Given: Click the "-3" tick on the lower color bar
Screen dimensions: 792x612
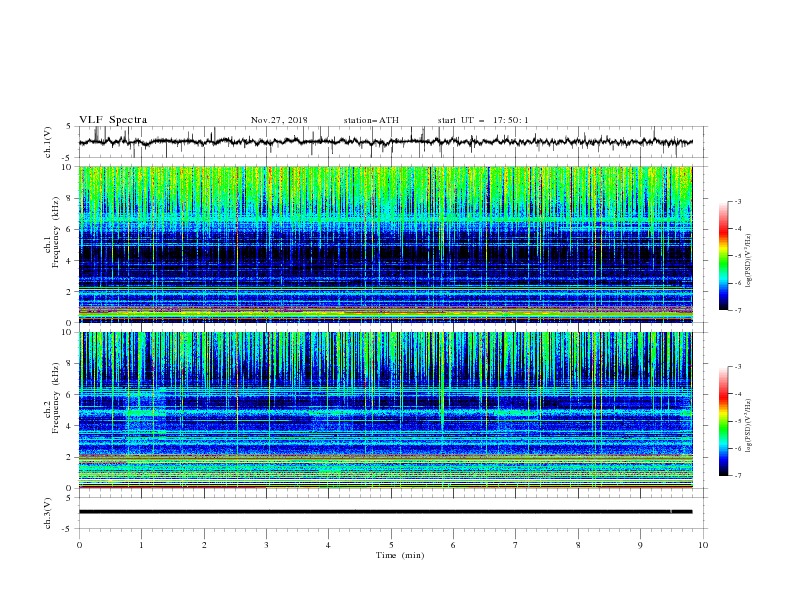Looking at the screenshot, I should pyautogui.click(x=737, y=367).
